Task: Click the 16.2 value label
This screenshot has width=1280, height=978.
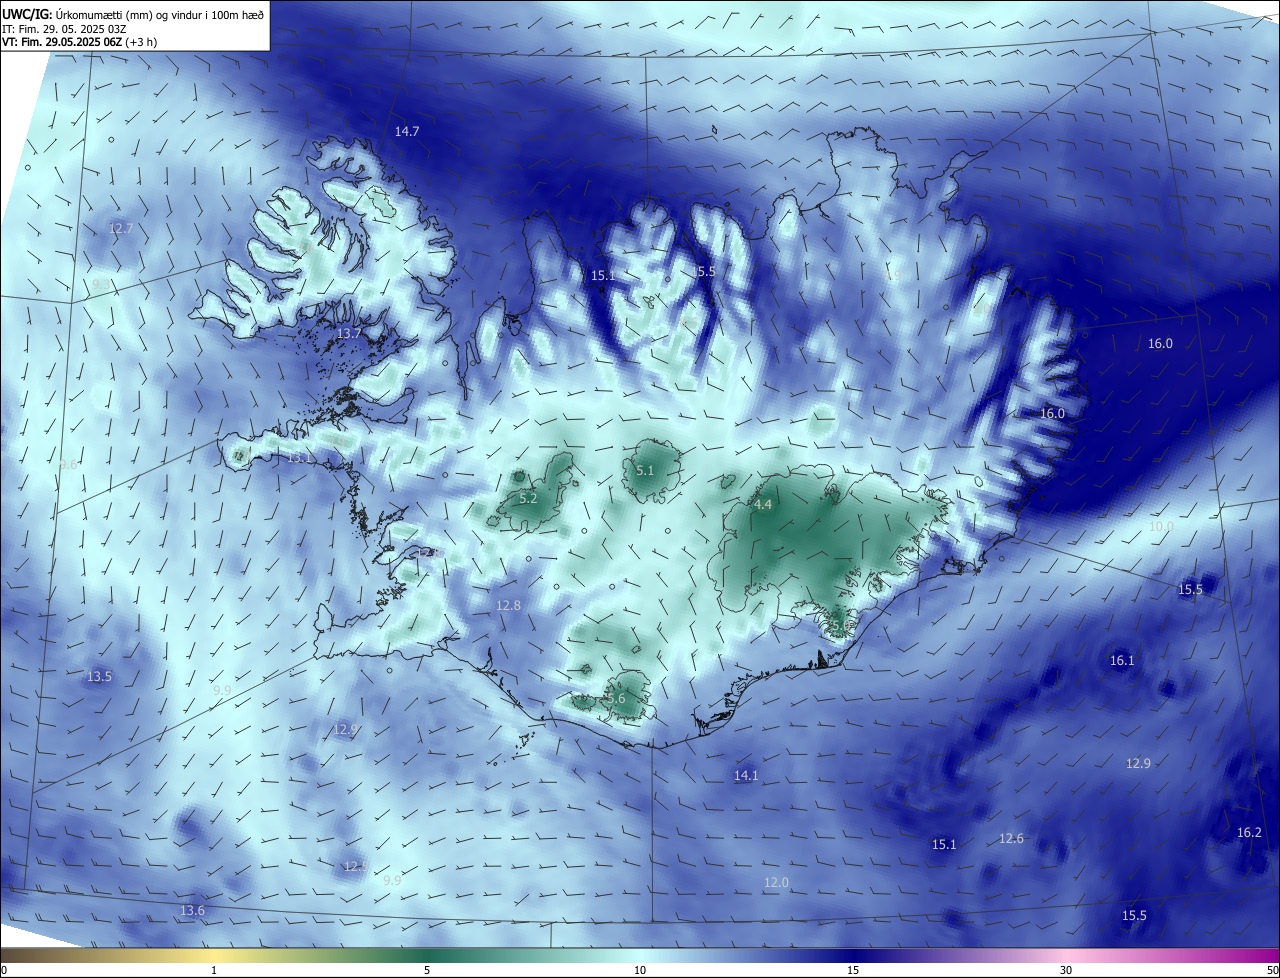Action: tap(1249, 832)
